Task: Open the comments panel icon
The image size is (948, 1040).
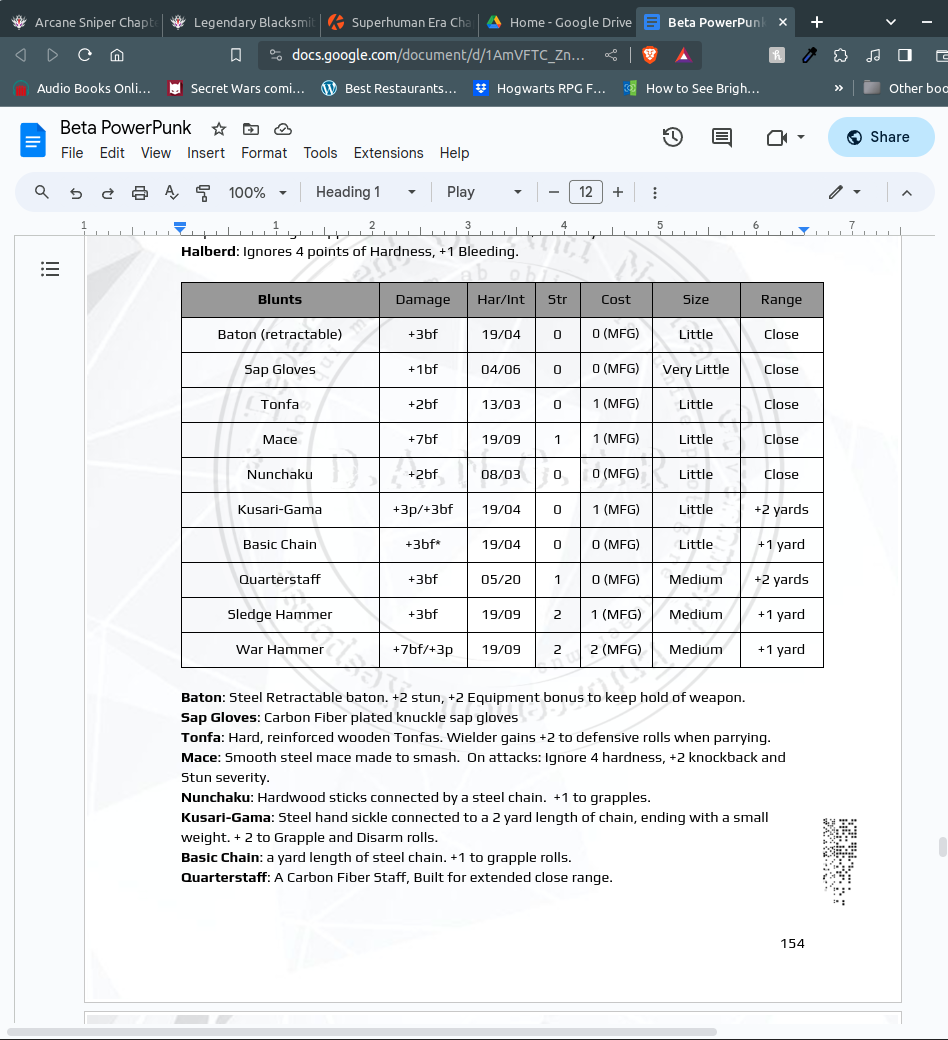Action: pos(722,137)
